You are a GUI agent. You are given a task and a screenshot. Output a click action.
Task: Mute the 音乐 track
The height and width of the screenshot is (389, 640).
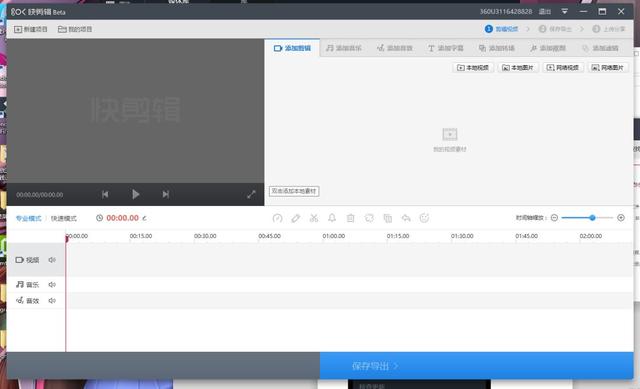52,285
